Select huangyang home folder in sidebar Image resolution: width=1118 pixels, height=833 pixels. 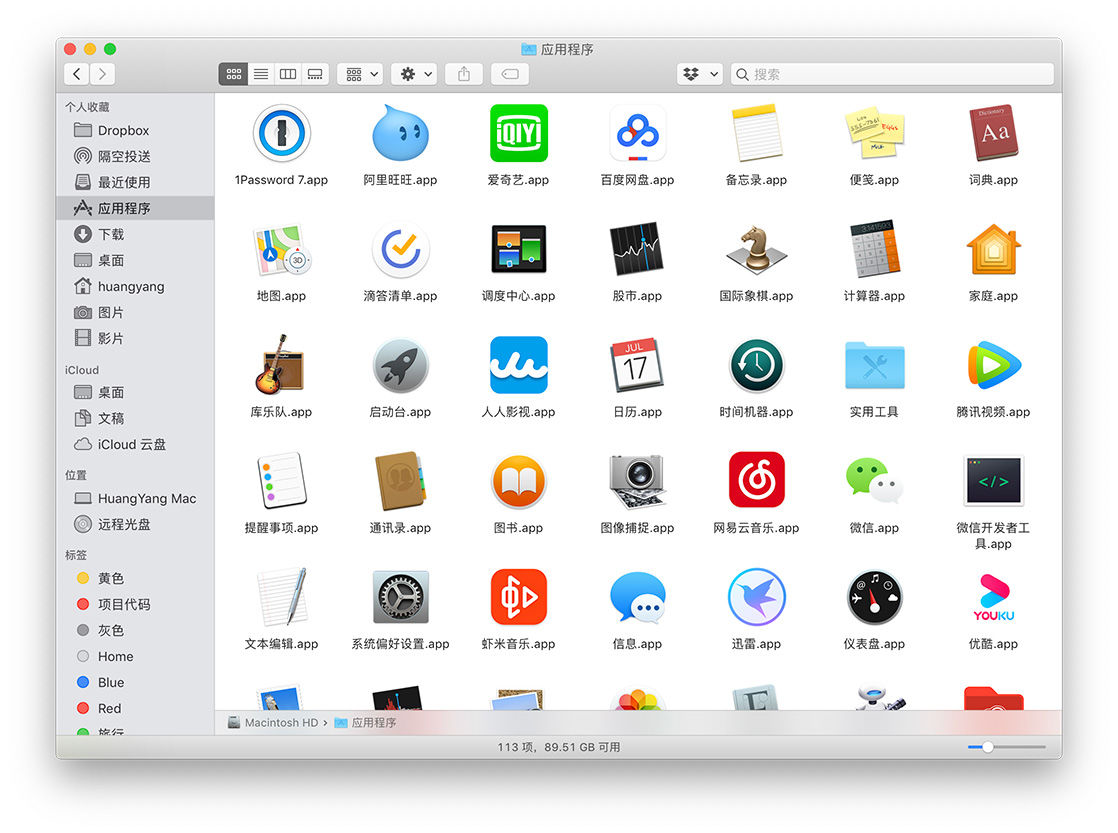coord(135,286)
